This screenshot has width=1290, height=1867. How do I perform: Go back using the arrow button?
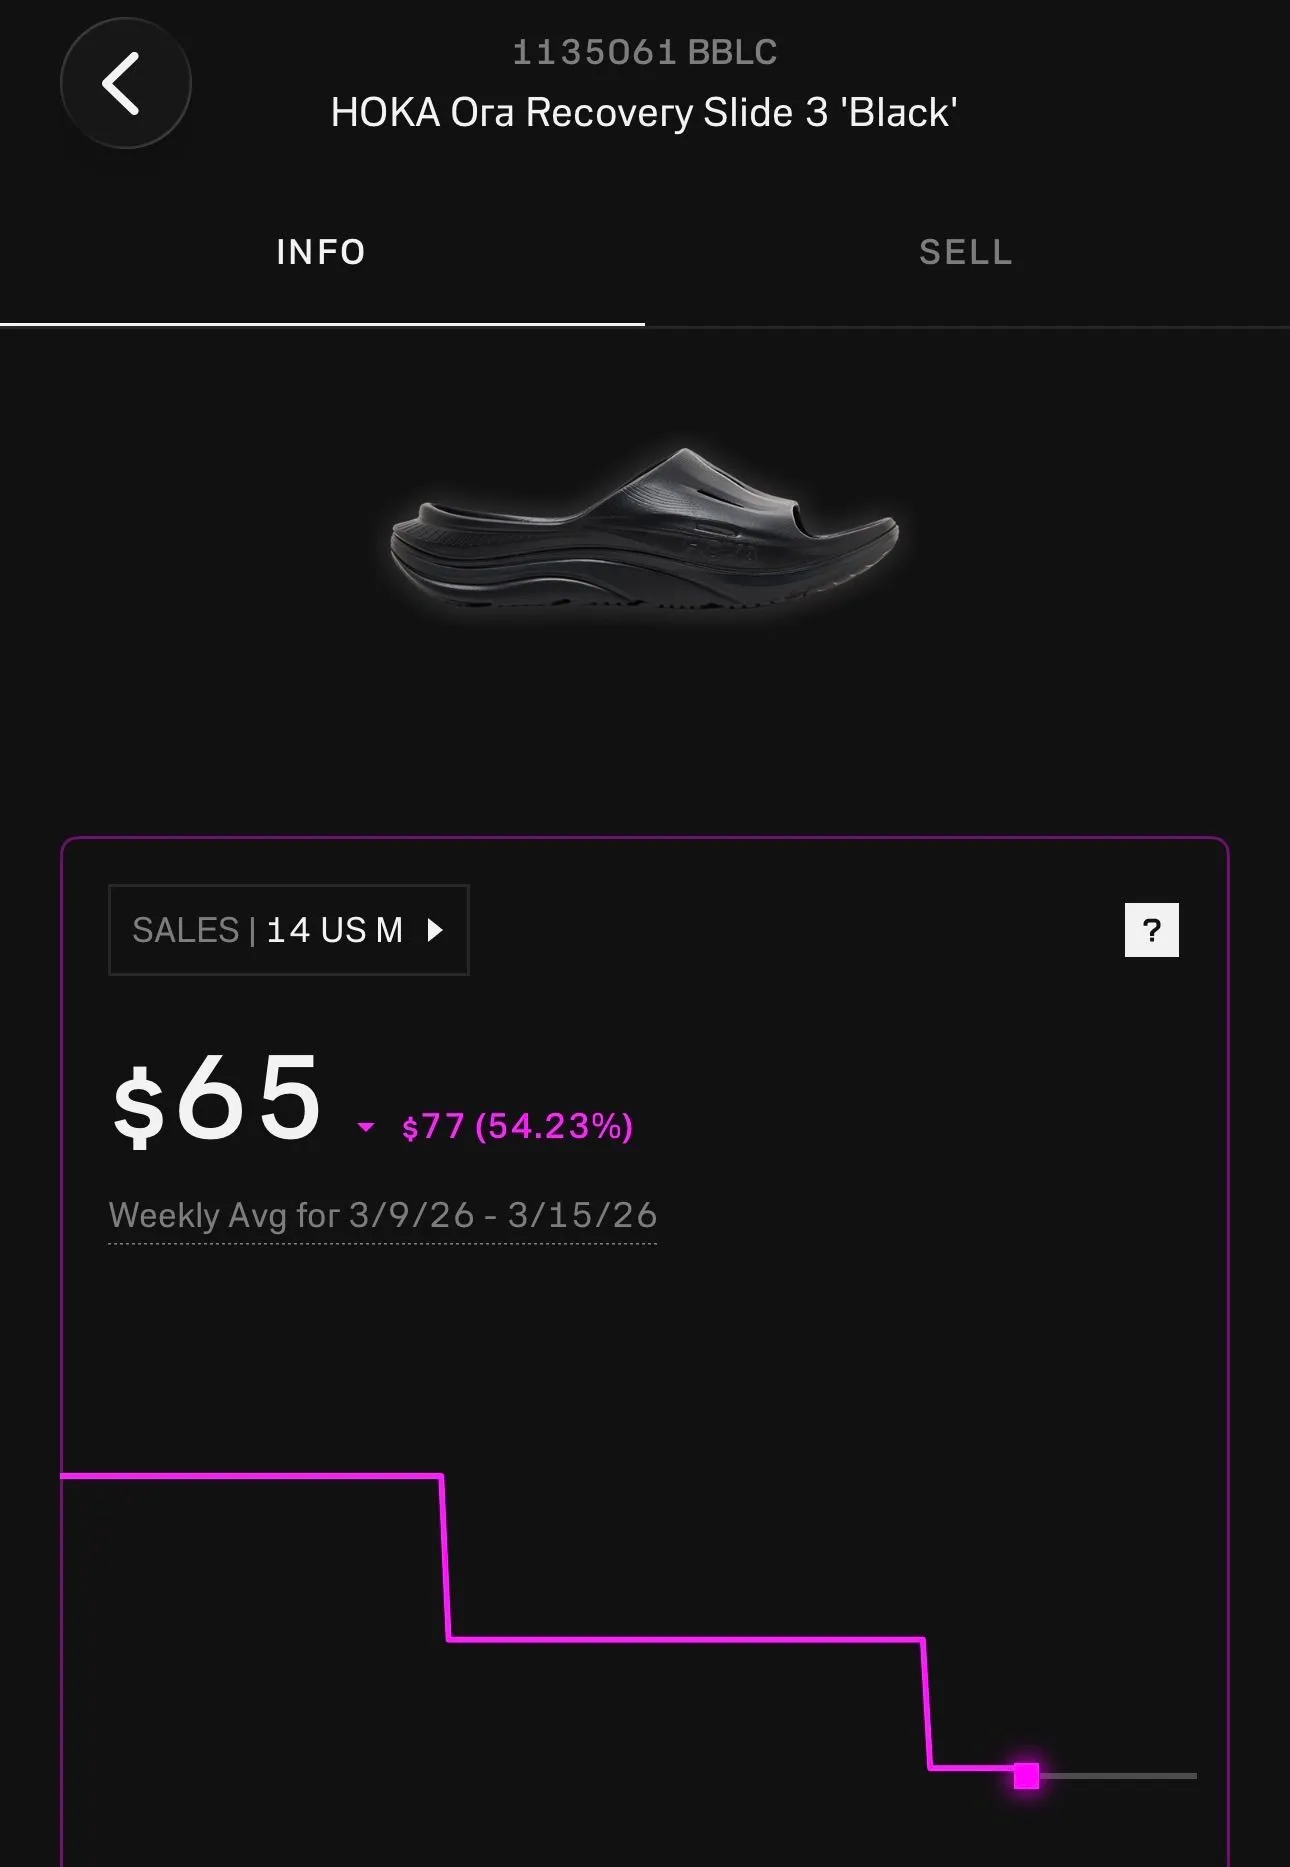coord(125,83)
